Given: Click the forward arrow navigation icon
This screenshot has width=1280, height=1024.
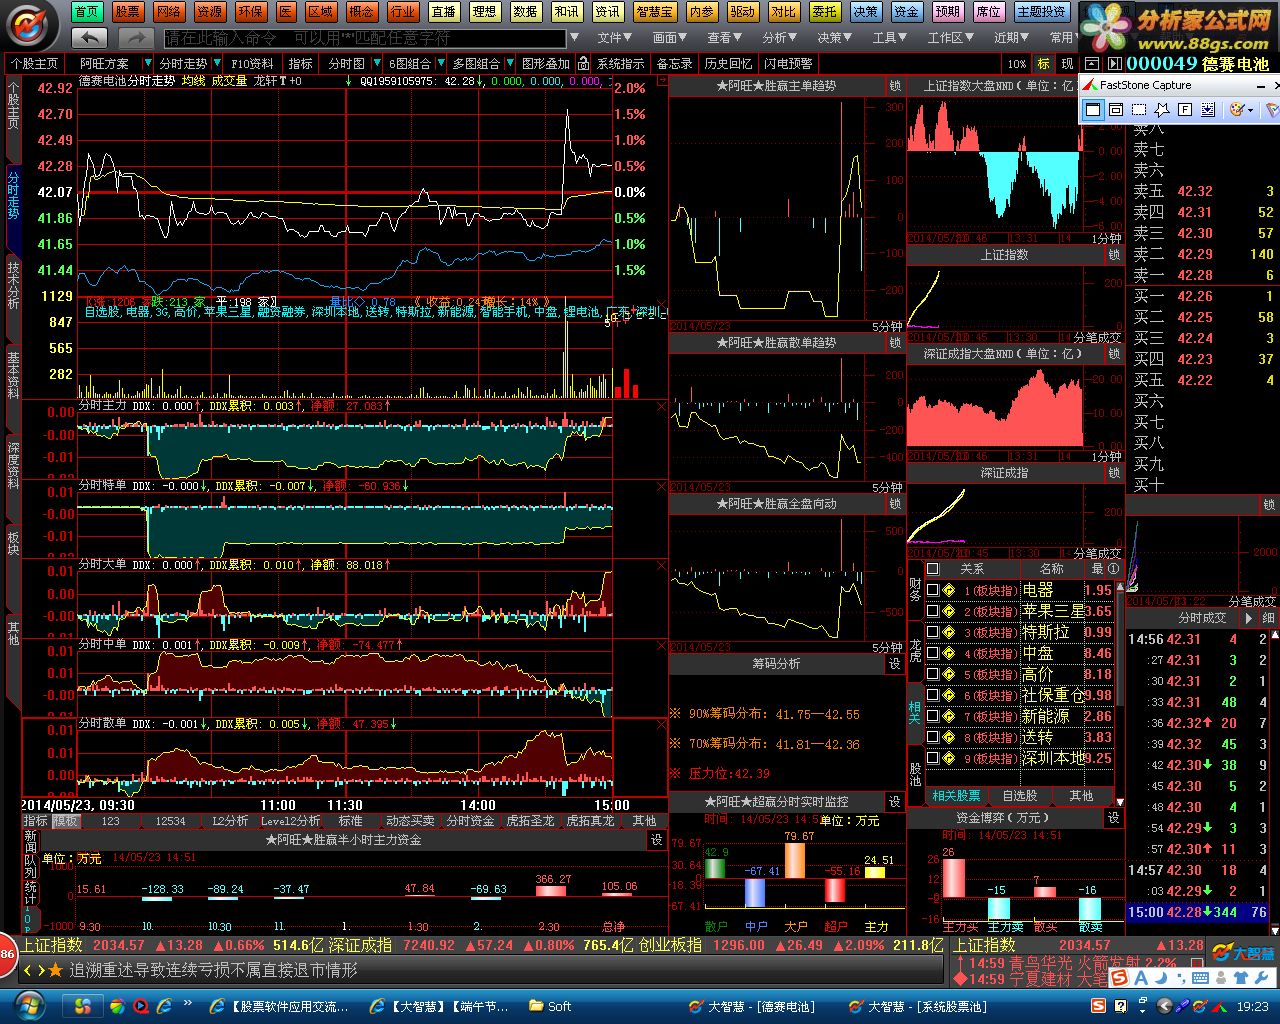Looking at the screenshot, I should point(136,37).
